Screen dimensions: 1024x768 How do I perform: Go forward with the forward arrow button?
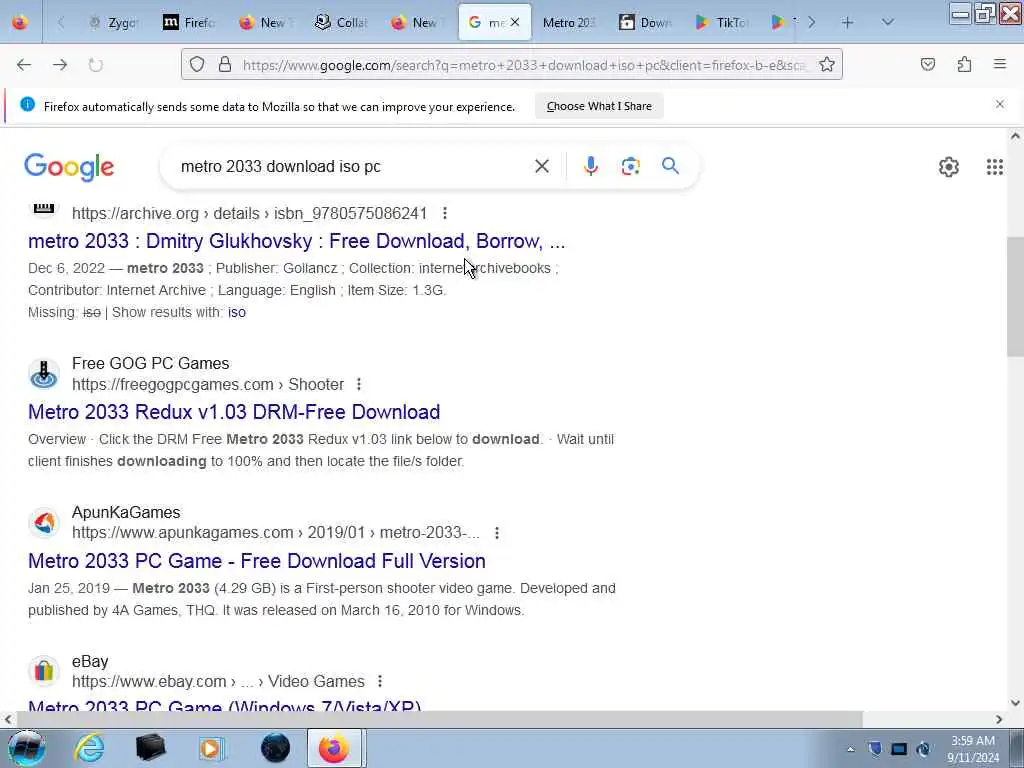(x=60, y=65)
